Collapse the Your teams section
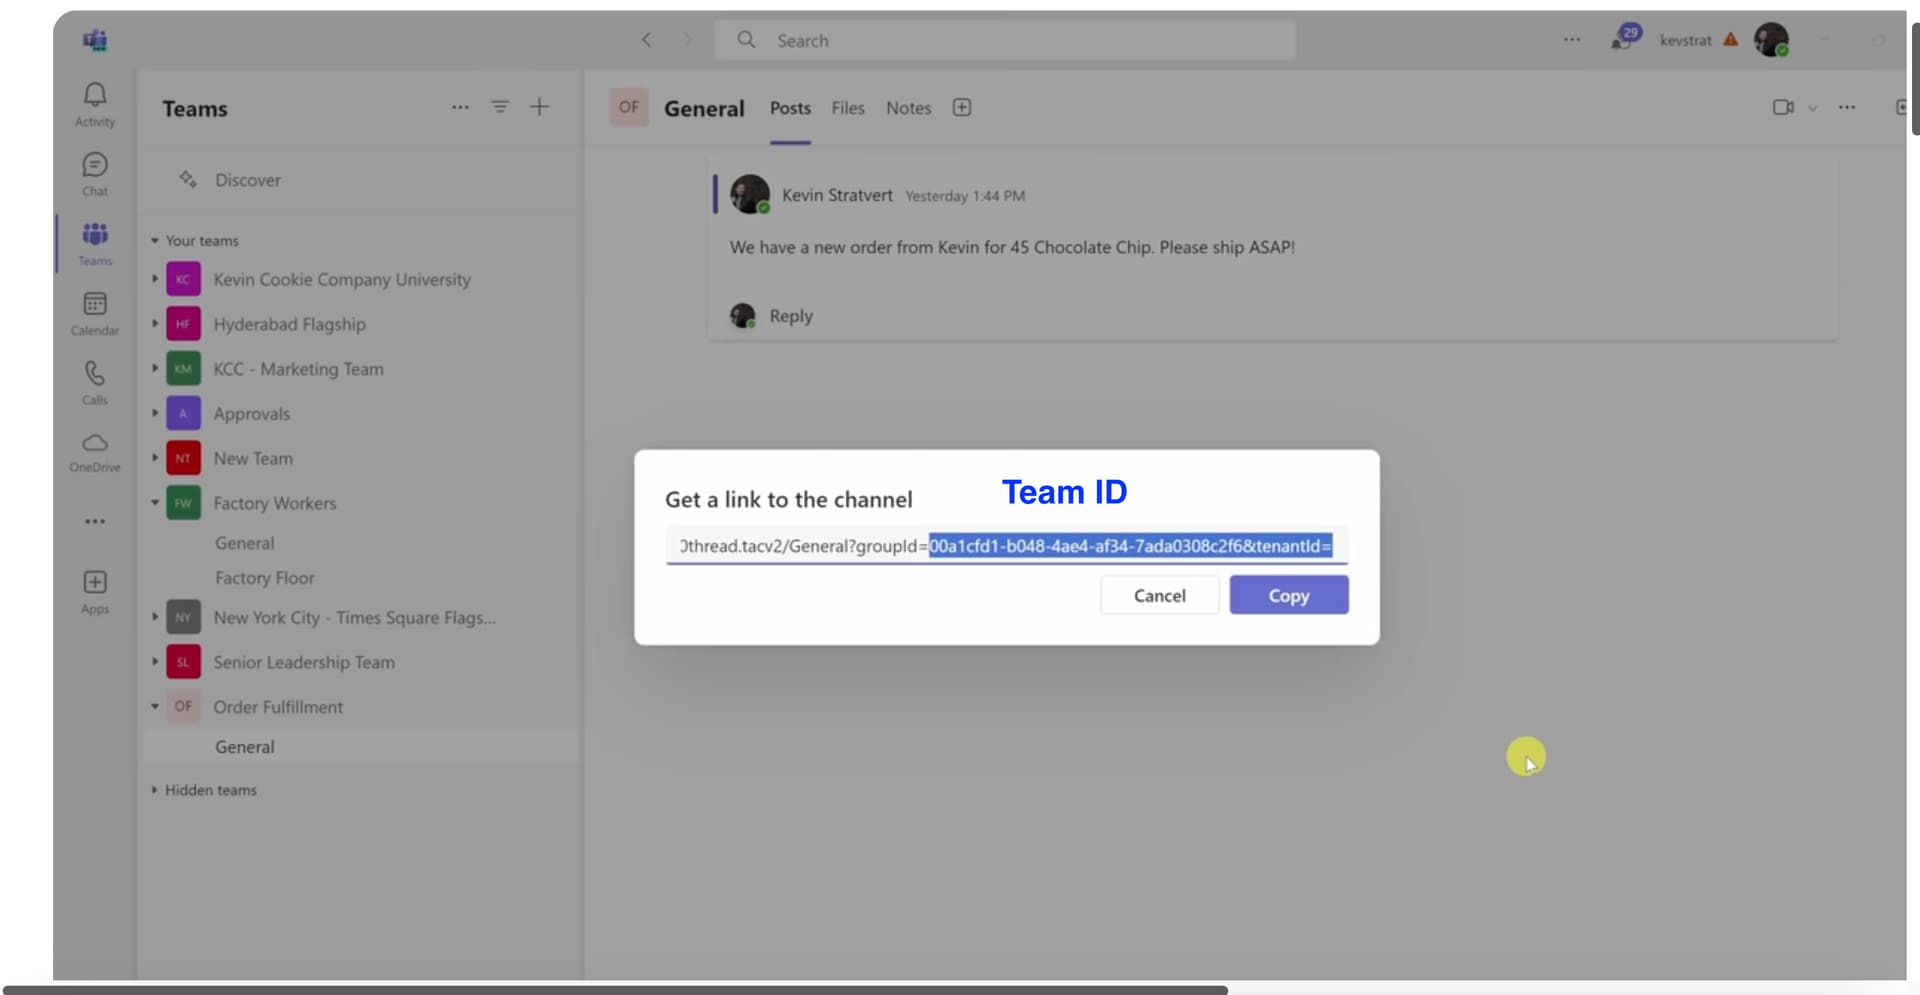 click(x=155, y=241)
